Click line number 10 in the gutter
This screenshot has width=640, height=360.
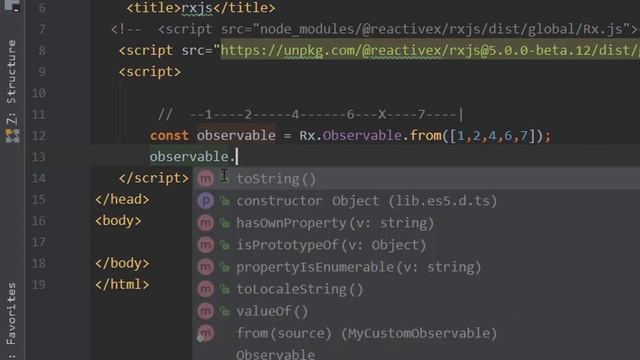(x=39, y=93)
